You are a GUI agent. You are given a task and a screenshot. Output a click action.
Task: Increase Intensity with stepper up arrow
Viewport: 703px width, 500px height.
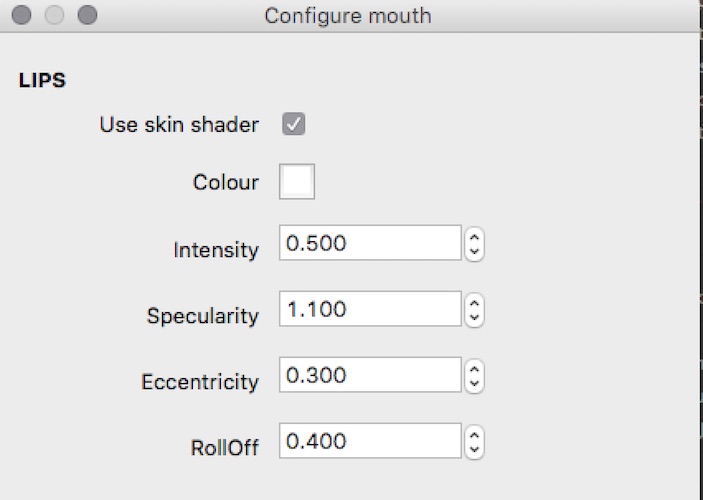click(475, 237)
